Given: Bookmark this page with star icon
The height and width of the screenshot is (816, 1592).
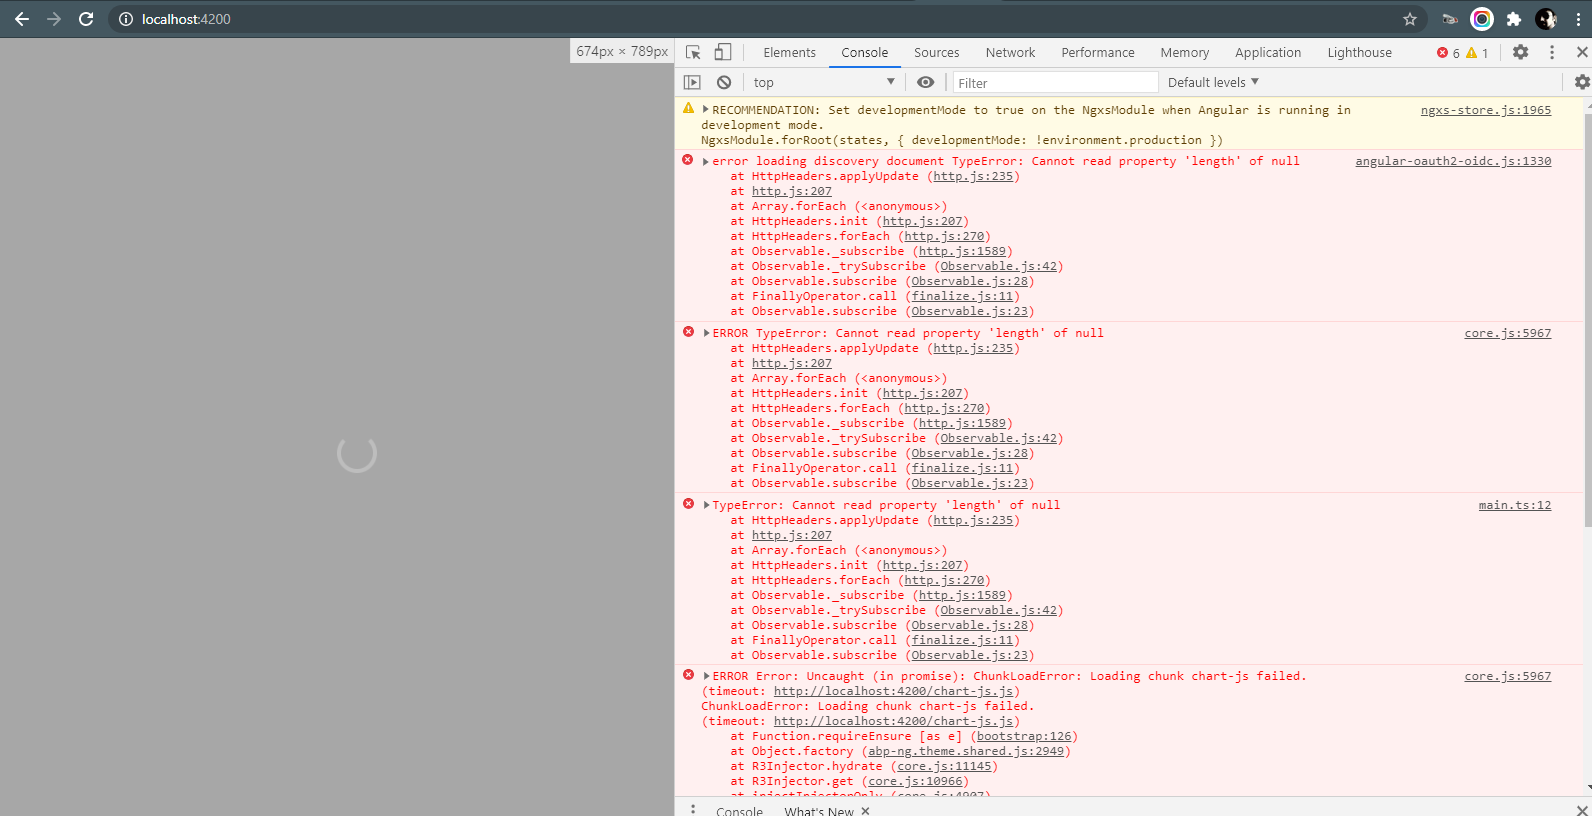Looking at the screenshot, I should point(1410,19).
